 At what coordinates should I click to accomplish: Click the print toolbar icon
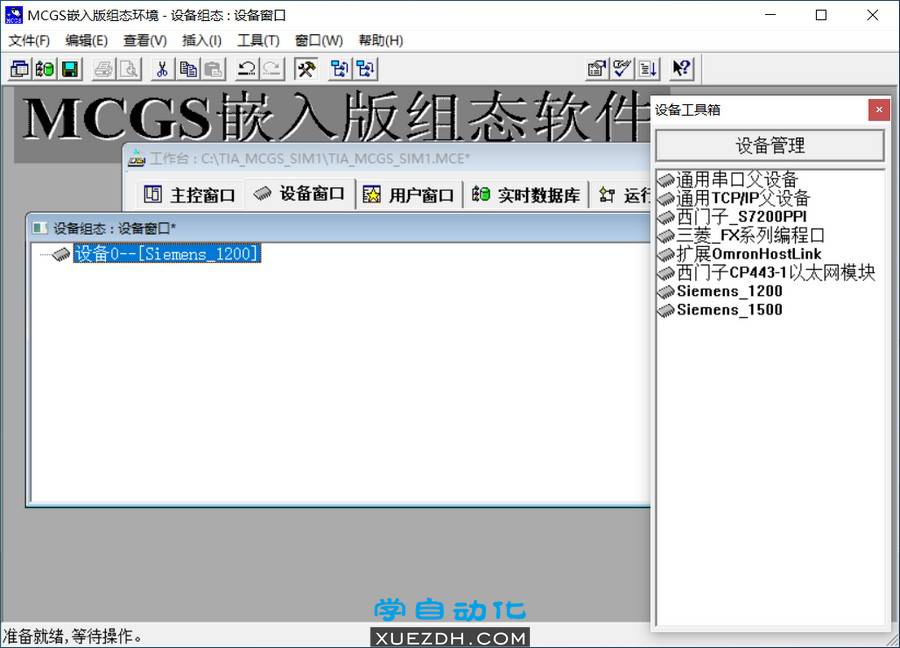pos(104,69)
